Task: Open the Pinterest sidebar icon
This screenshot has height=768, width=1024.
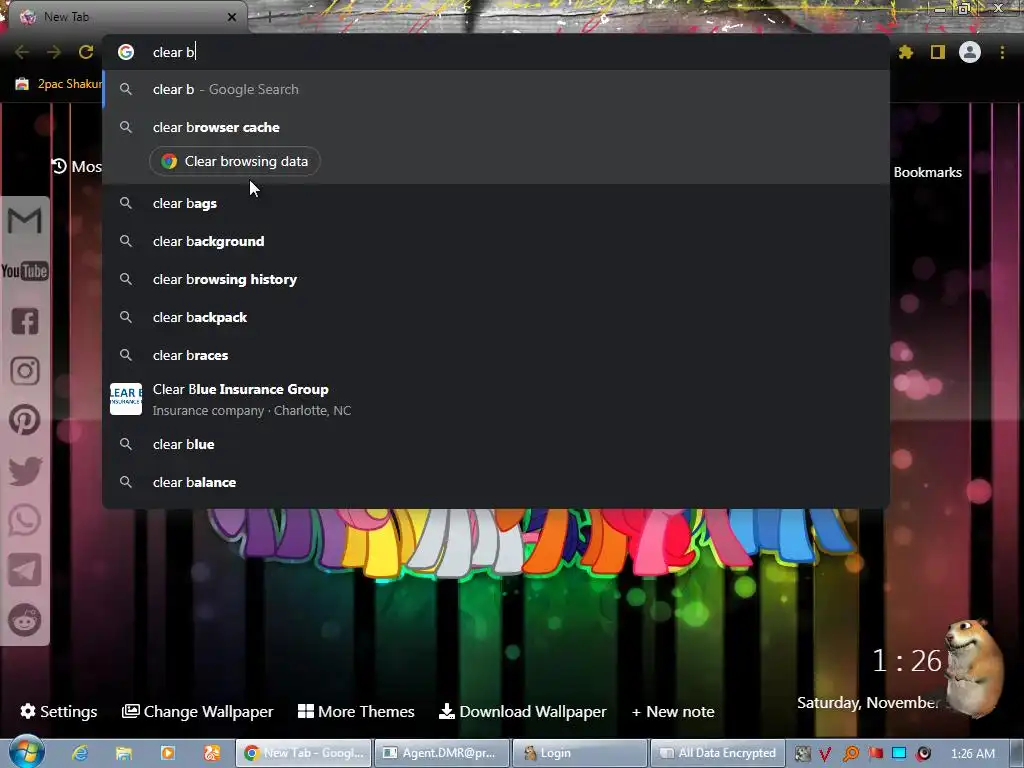Action: click(25, 421)
